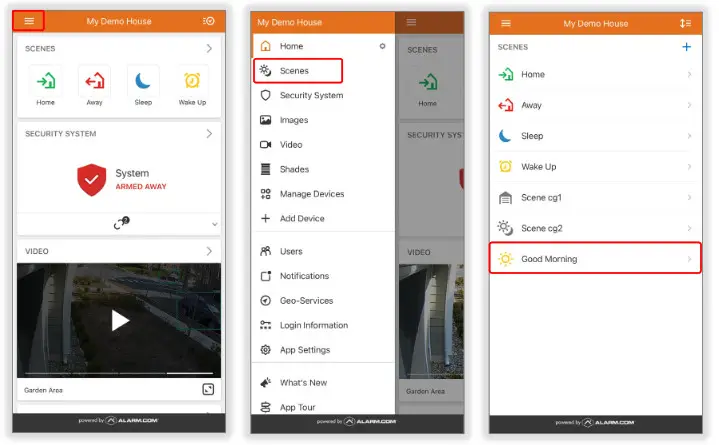
Task: Tap the red Away icon in Scenes list
Action: tap(506, 105)
